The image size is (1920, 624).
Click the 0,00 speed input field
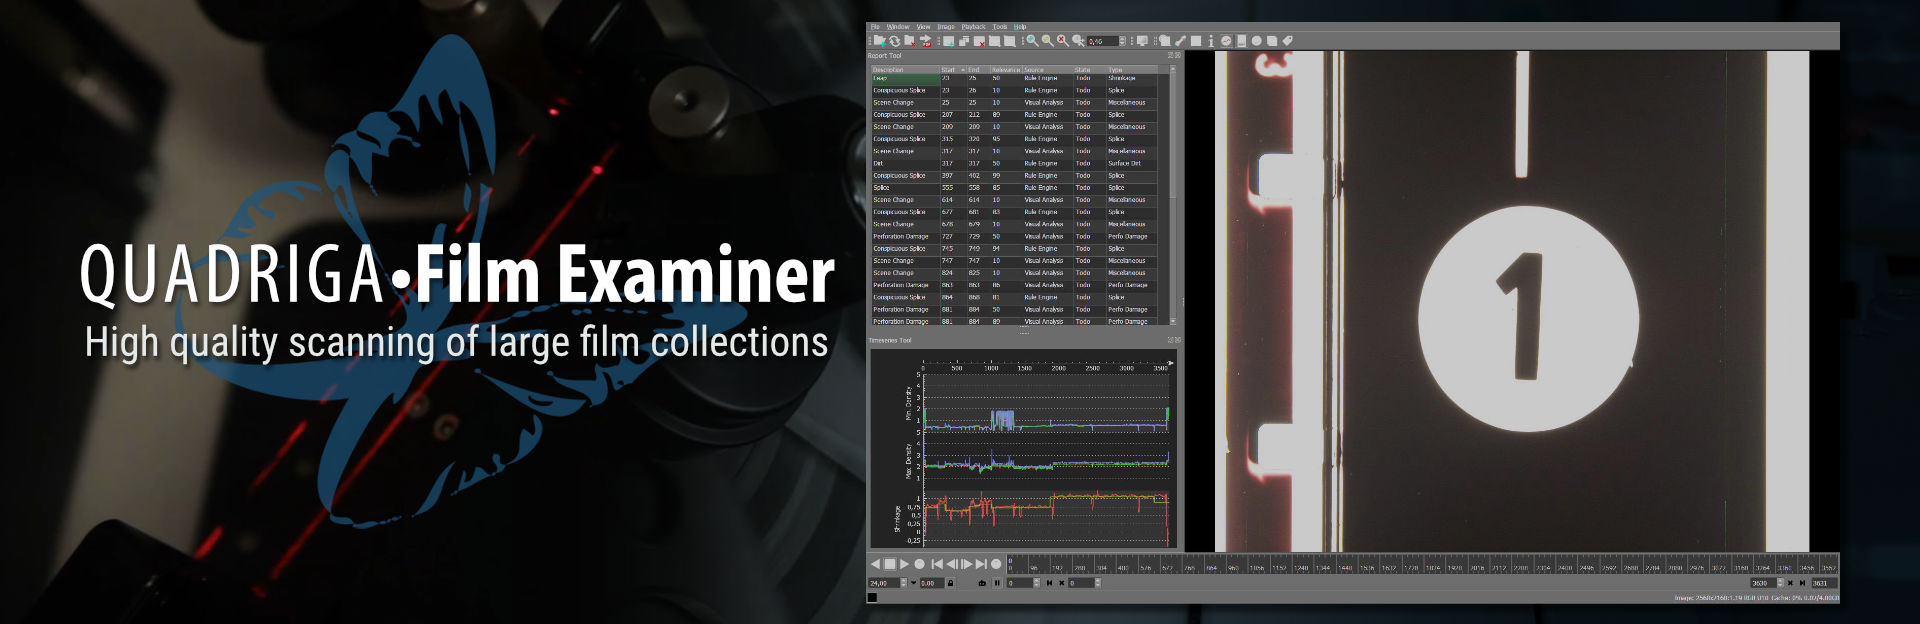[x=932, y=583]
